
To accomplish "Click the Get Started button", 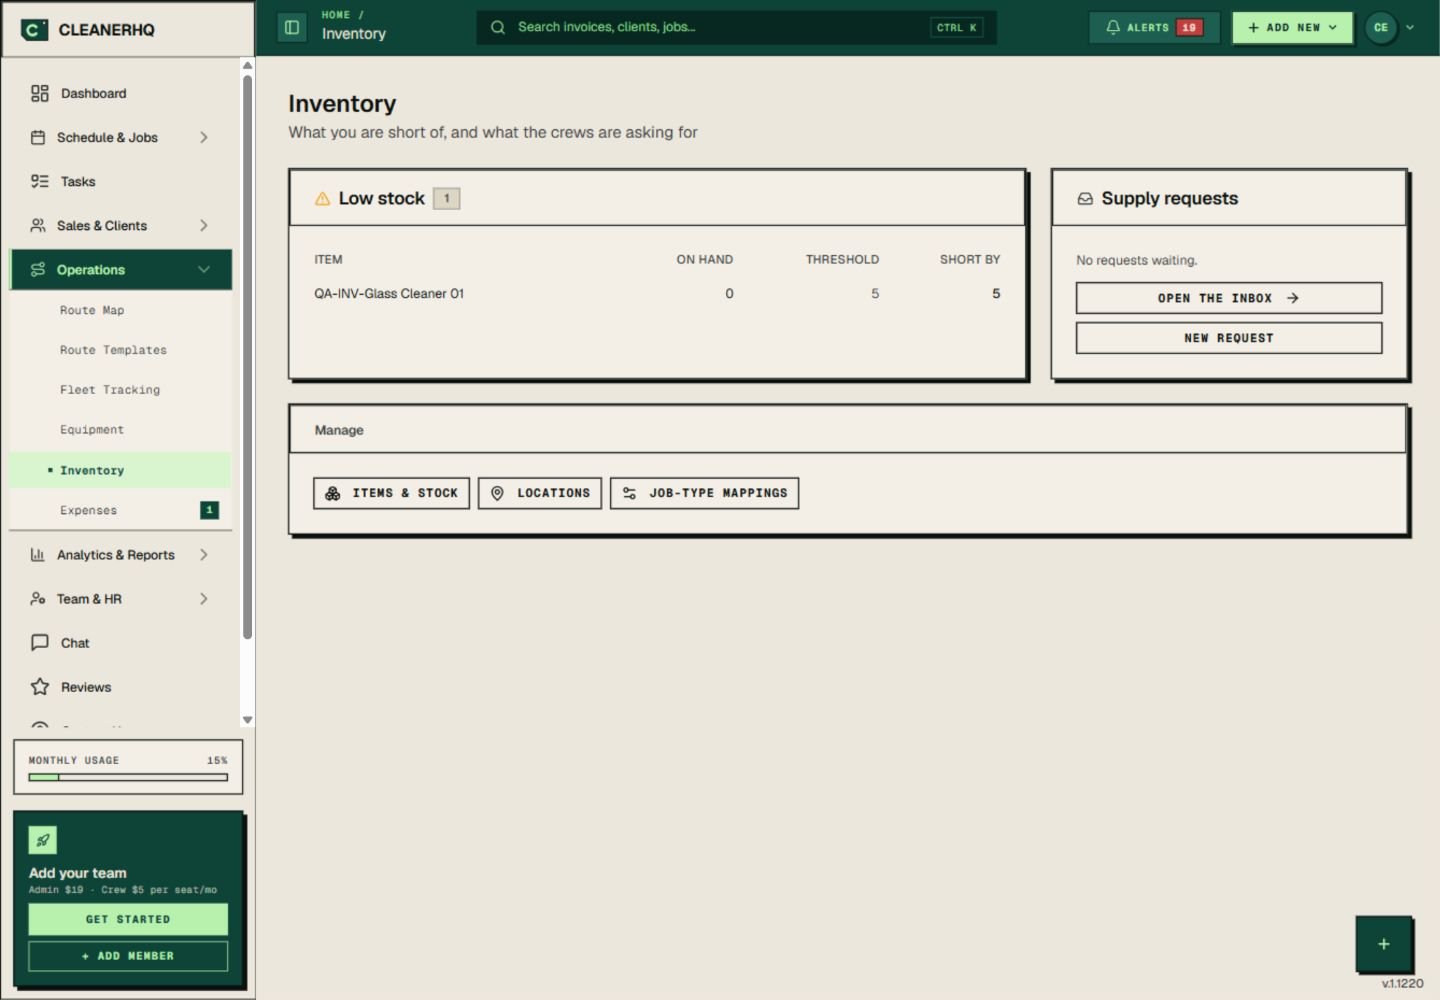I will click(128, 919).
